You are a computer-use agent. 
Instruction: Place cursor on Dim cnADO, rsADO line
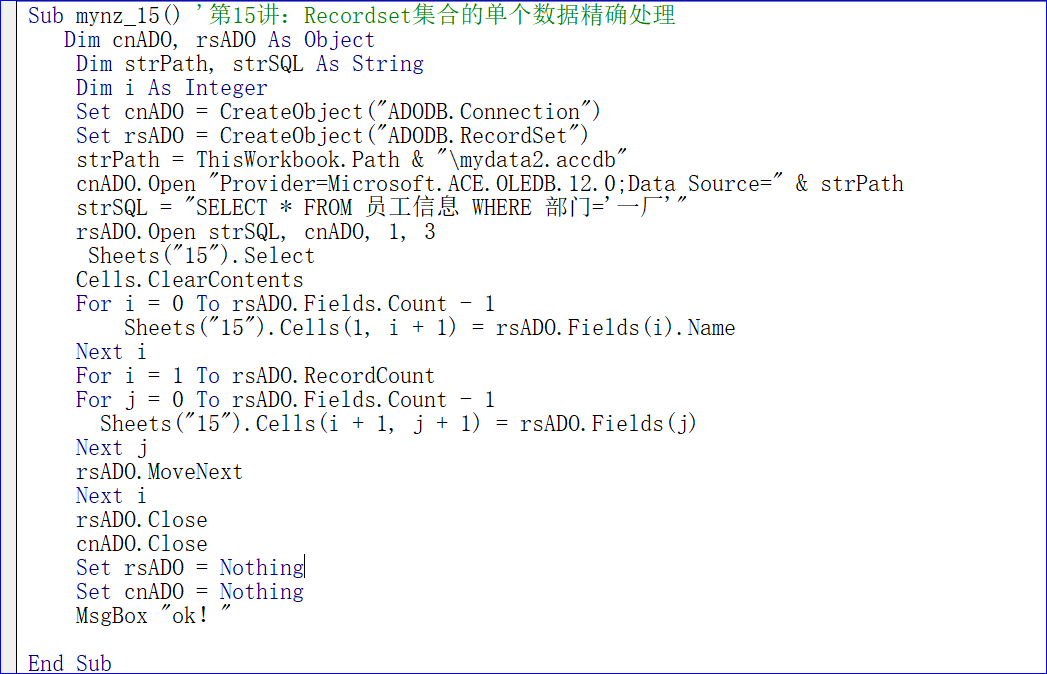tap(219, 41)
